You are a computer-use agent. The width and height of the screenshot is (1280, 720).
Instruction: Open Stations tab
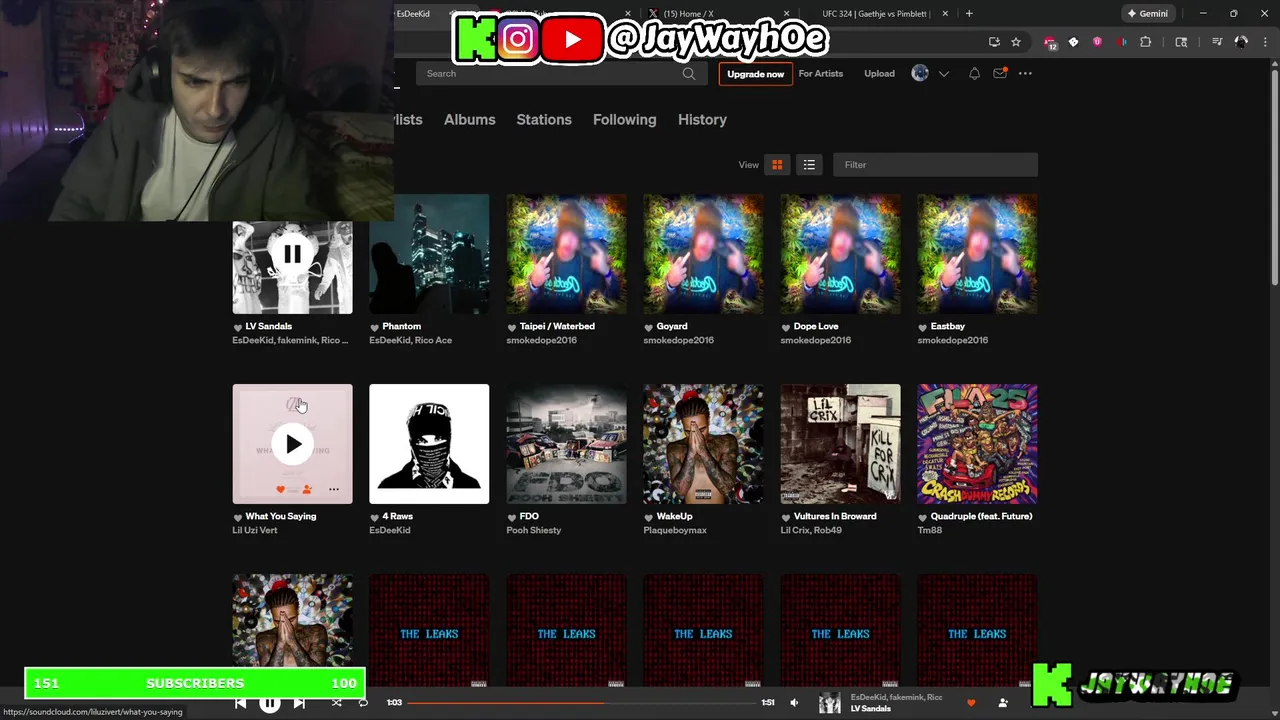(x=544, y=119)
